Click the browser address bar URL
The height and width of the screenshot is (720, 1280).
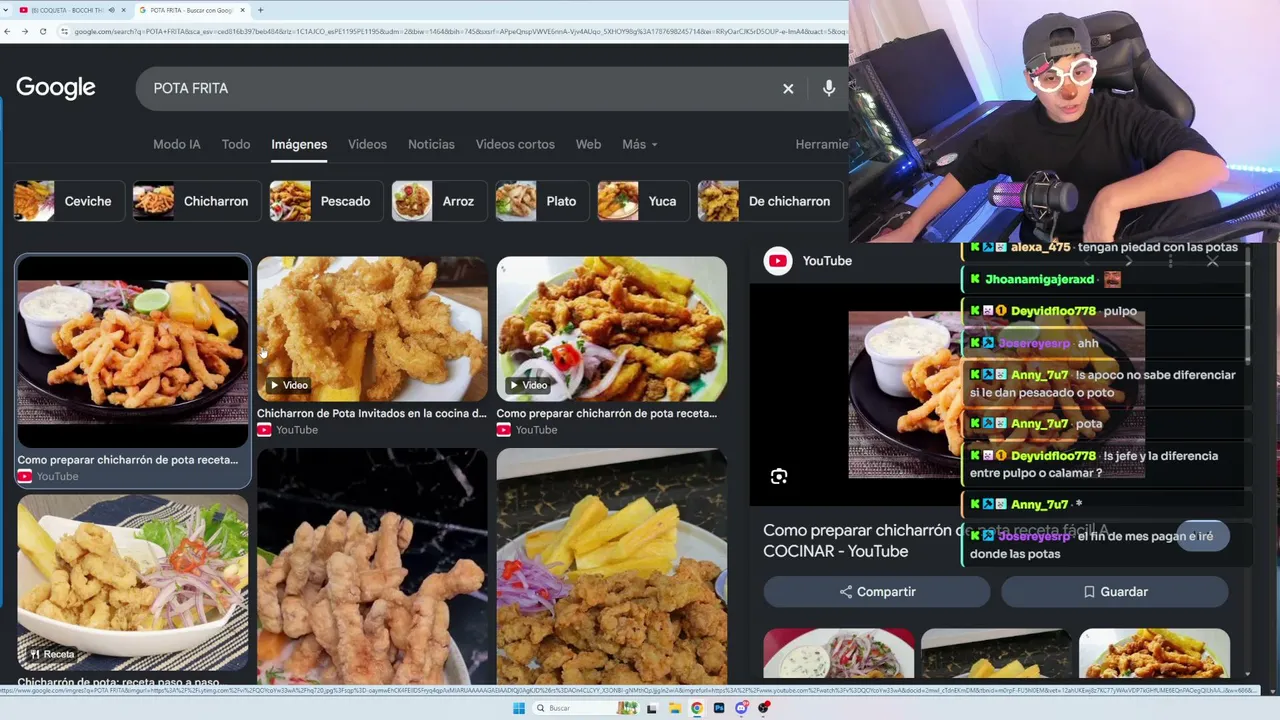pos(460,31)
